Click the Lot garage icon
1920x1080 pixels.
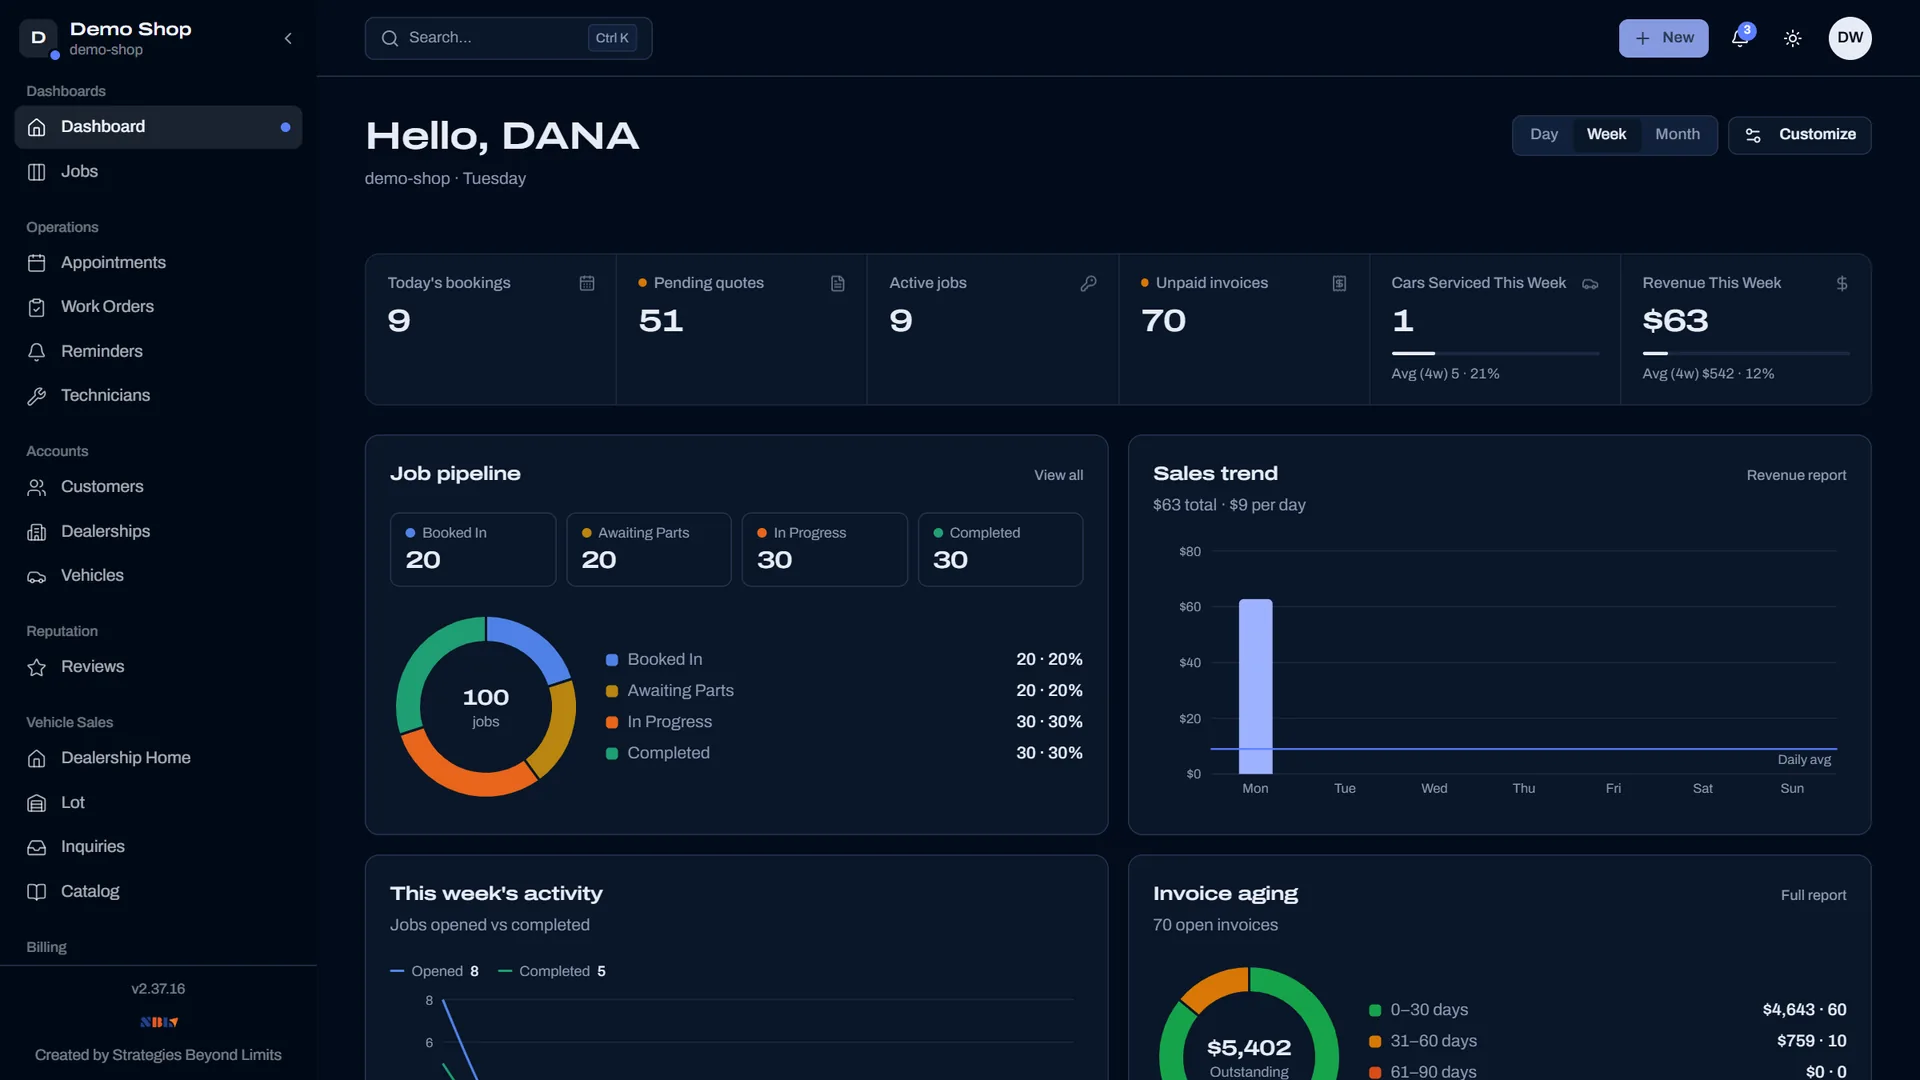(x=37, y=803)
